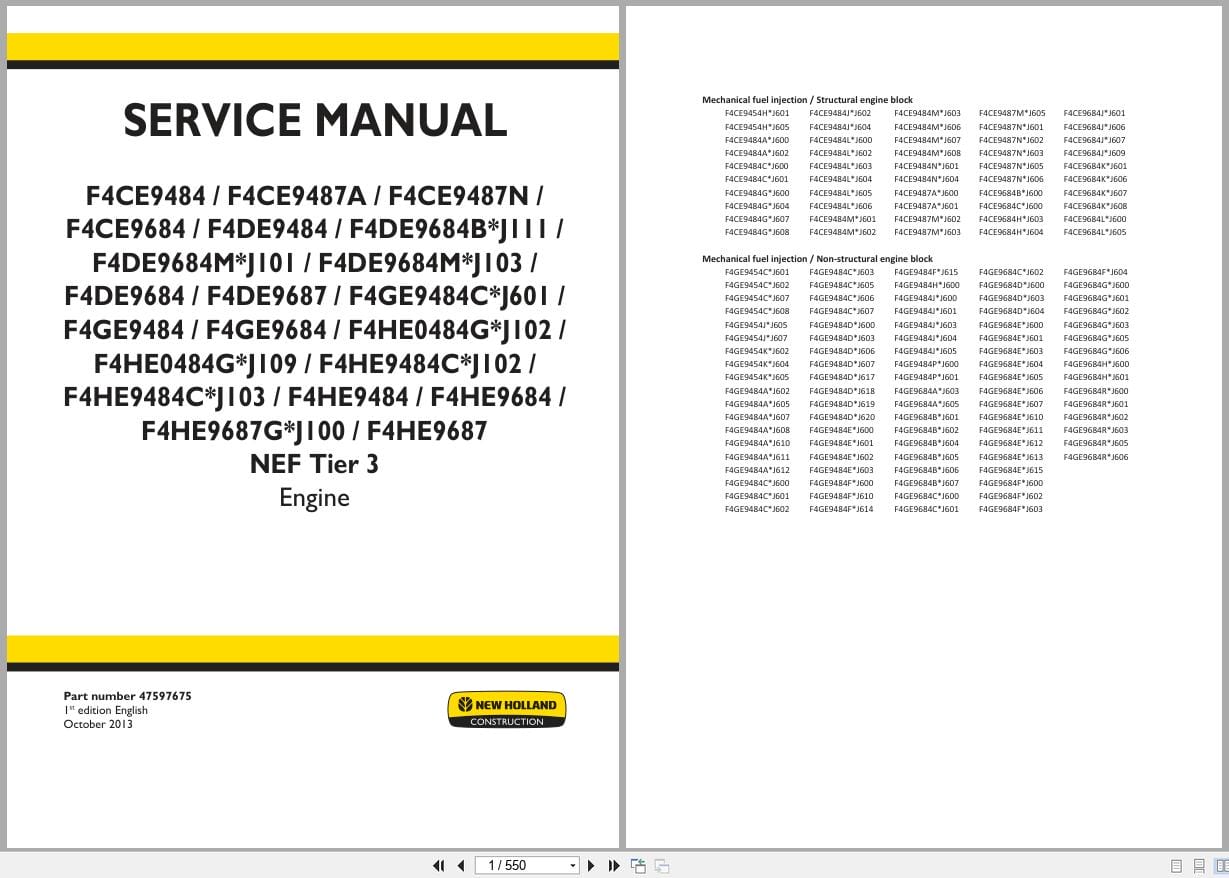Go forward to the next view

point(661,865)
